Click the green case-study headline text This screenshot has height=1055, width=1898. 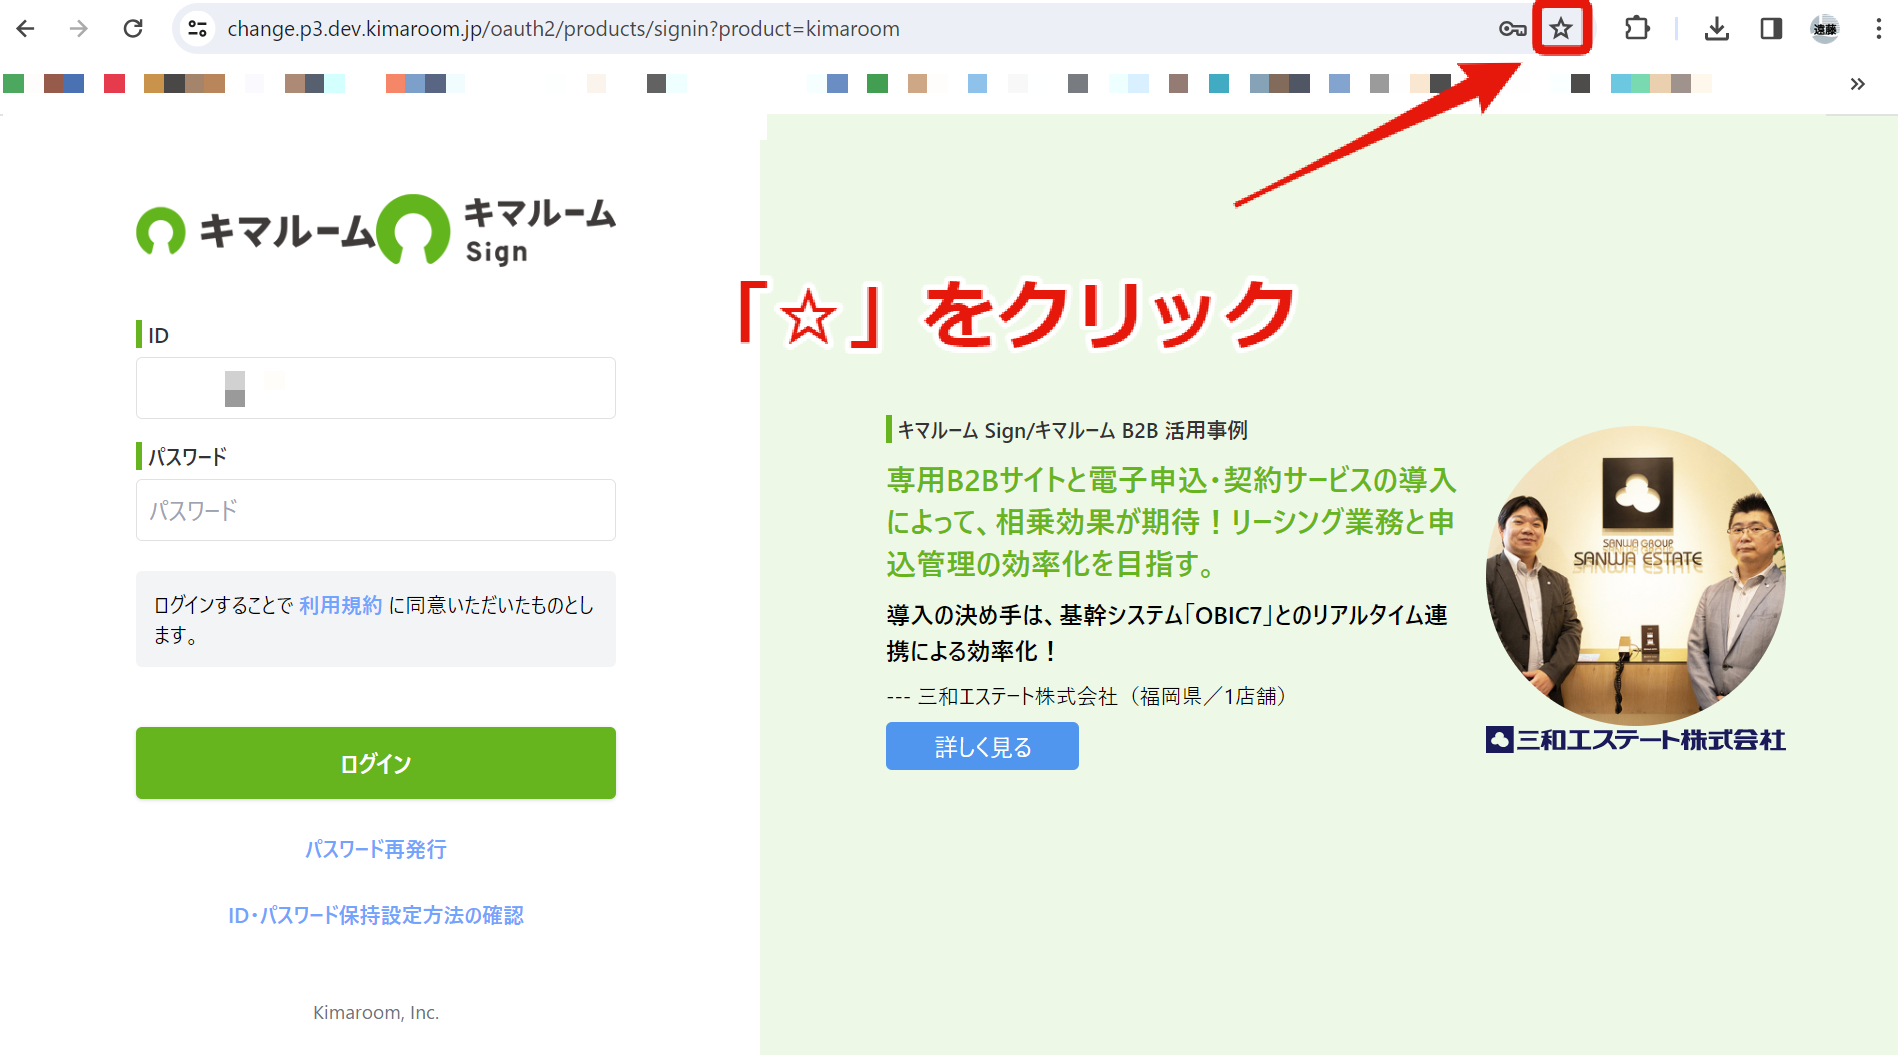pos(1170,521)
